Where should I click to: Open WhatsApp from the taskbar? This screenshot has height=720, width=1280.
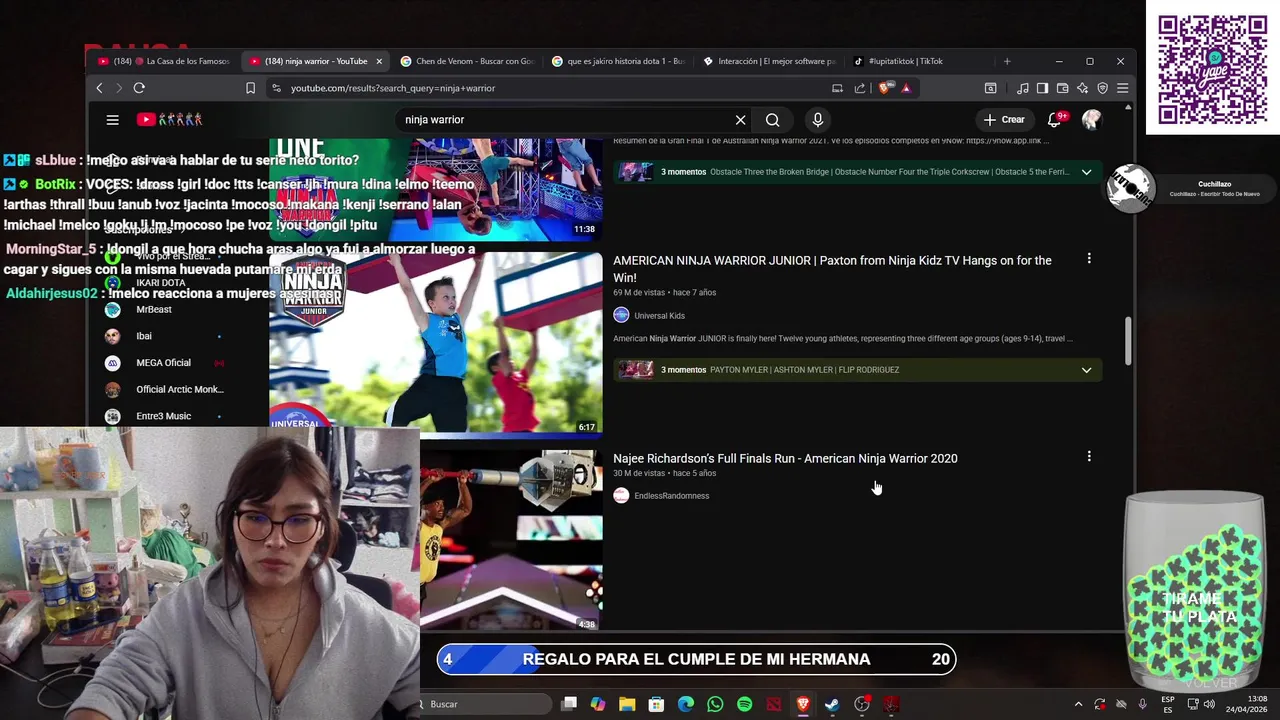[715, 704]
